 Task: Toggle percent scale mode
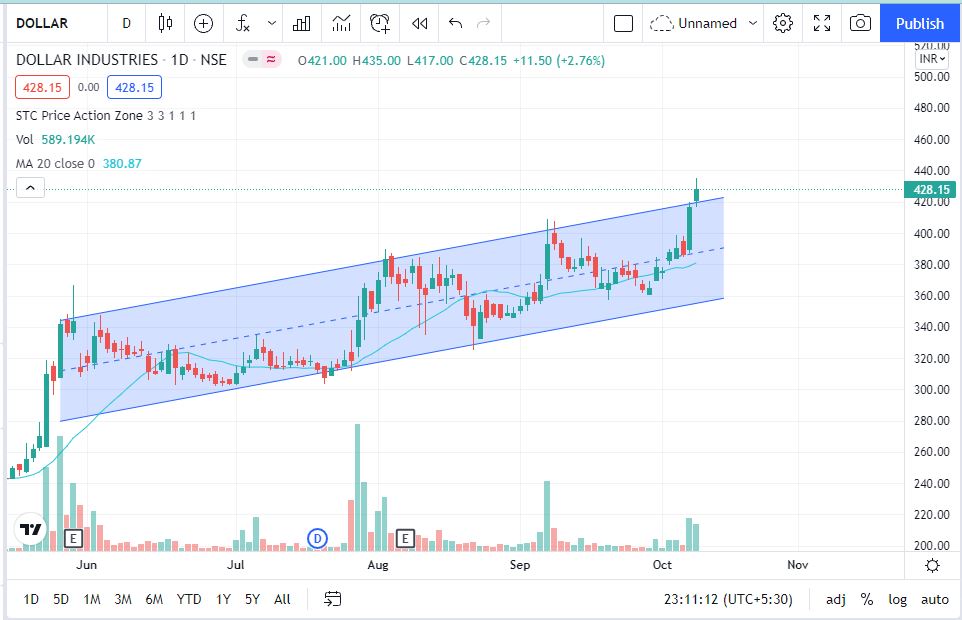866,599
